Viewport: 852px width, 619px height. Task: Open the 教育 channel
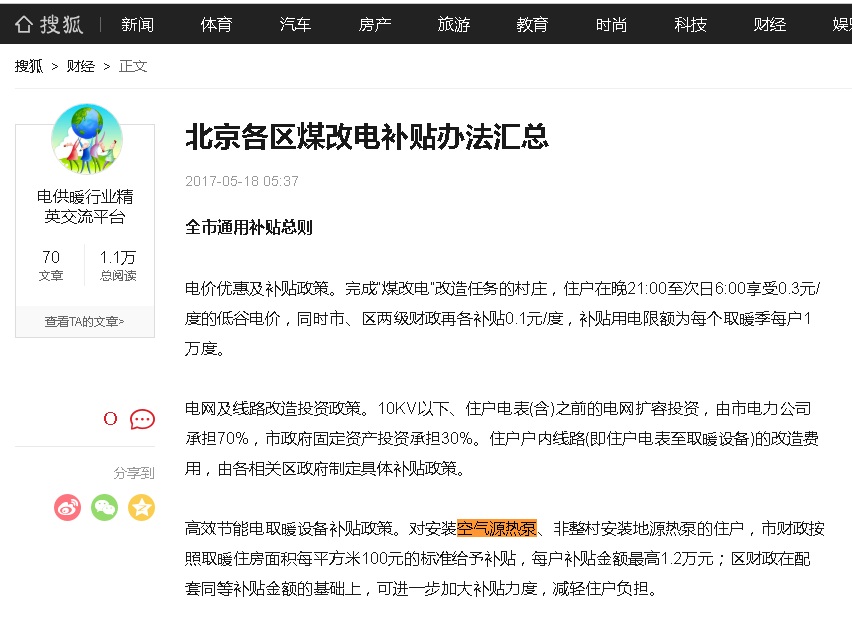(x=532, y=25)
